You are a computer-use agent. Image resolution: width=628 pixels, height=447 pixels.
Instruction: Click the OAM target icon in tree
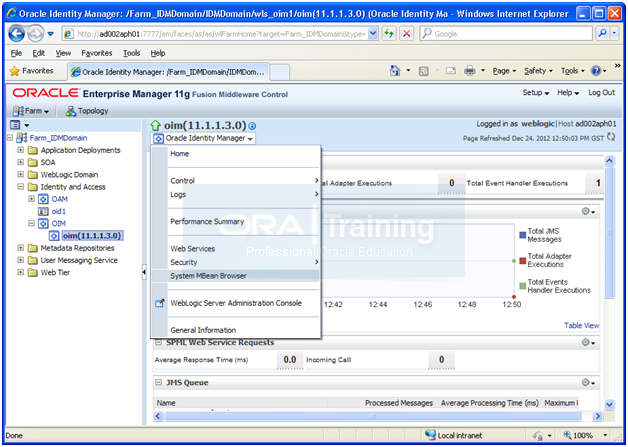(43, 199)
